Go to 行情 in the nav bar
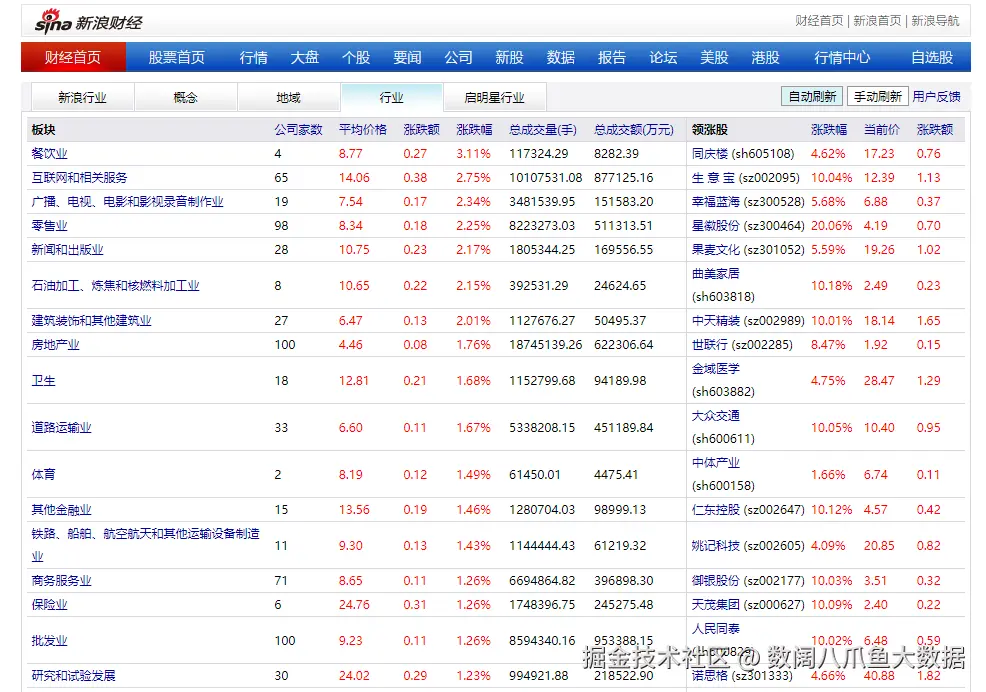This screenshot has width=986, height=692. pos(253,57)
